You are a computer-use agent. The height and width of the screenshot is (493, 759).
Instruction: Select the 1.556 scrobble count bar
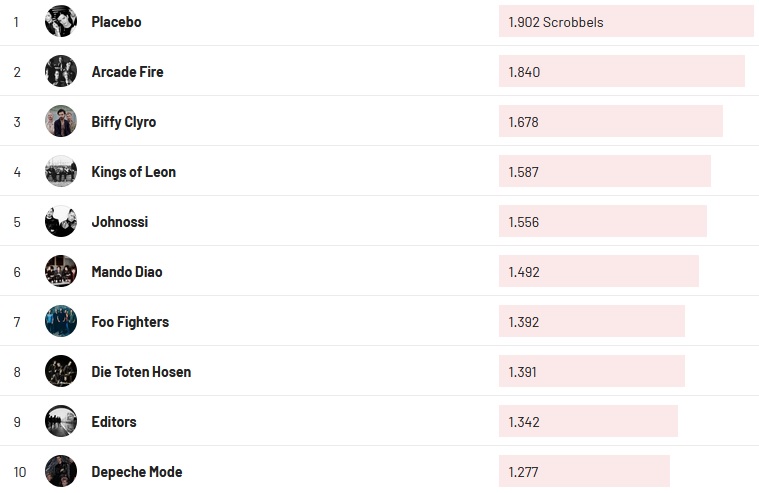(x=602, y=221)
